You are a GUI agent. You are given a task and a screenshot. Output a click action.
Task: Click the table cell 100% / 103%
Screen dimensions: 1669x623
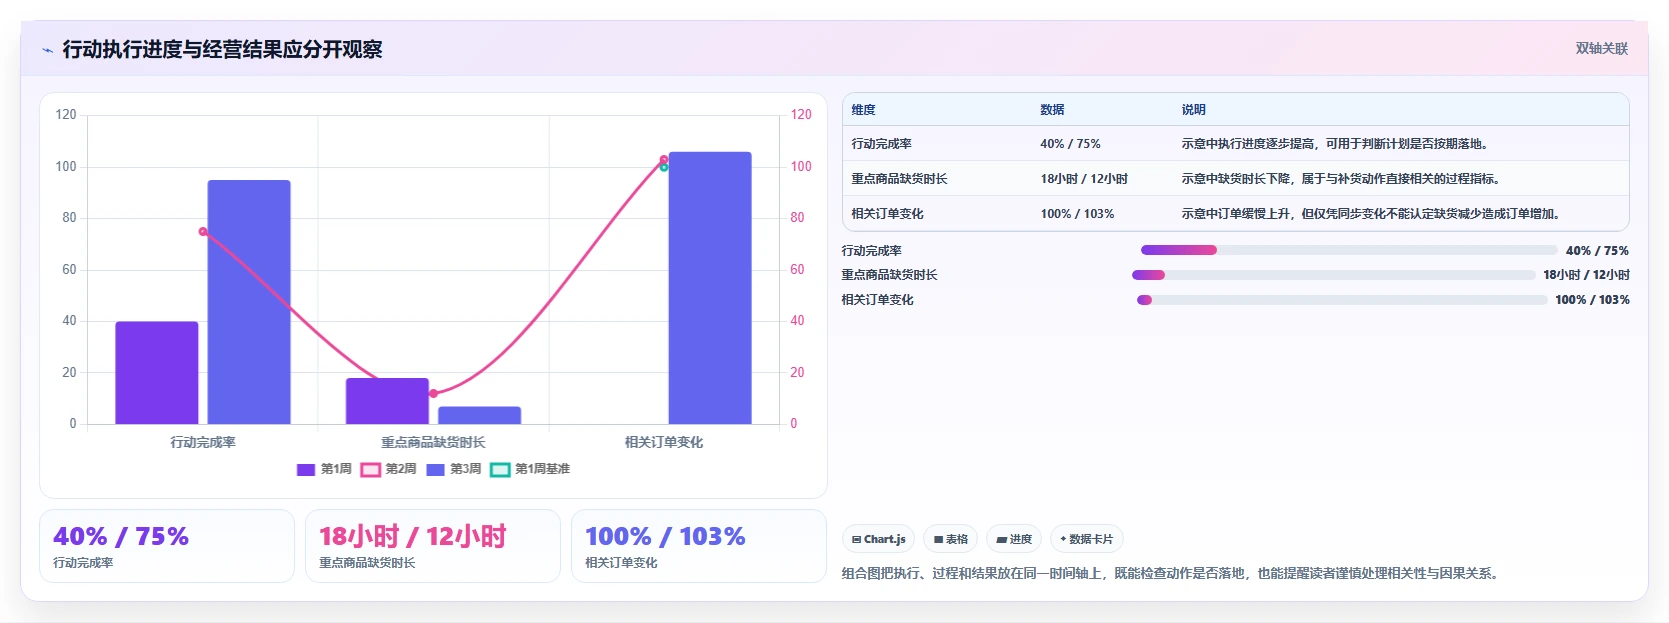pyautogui.click(x=1077, y=214)
